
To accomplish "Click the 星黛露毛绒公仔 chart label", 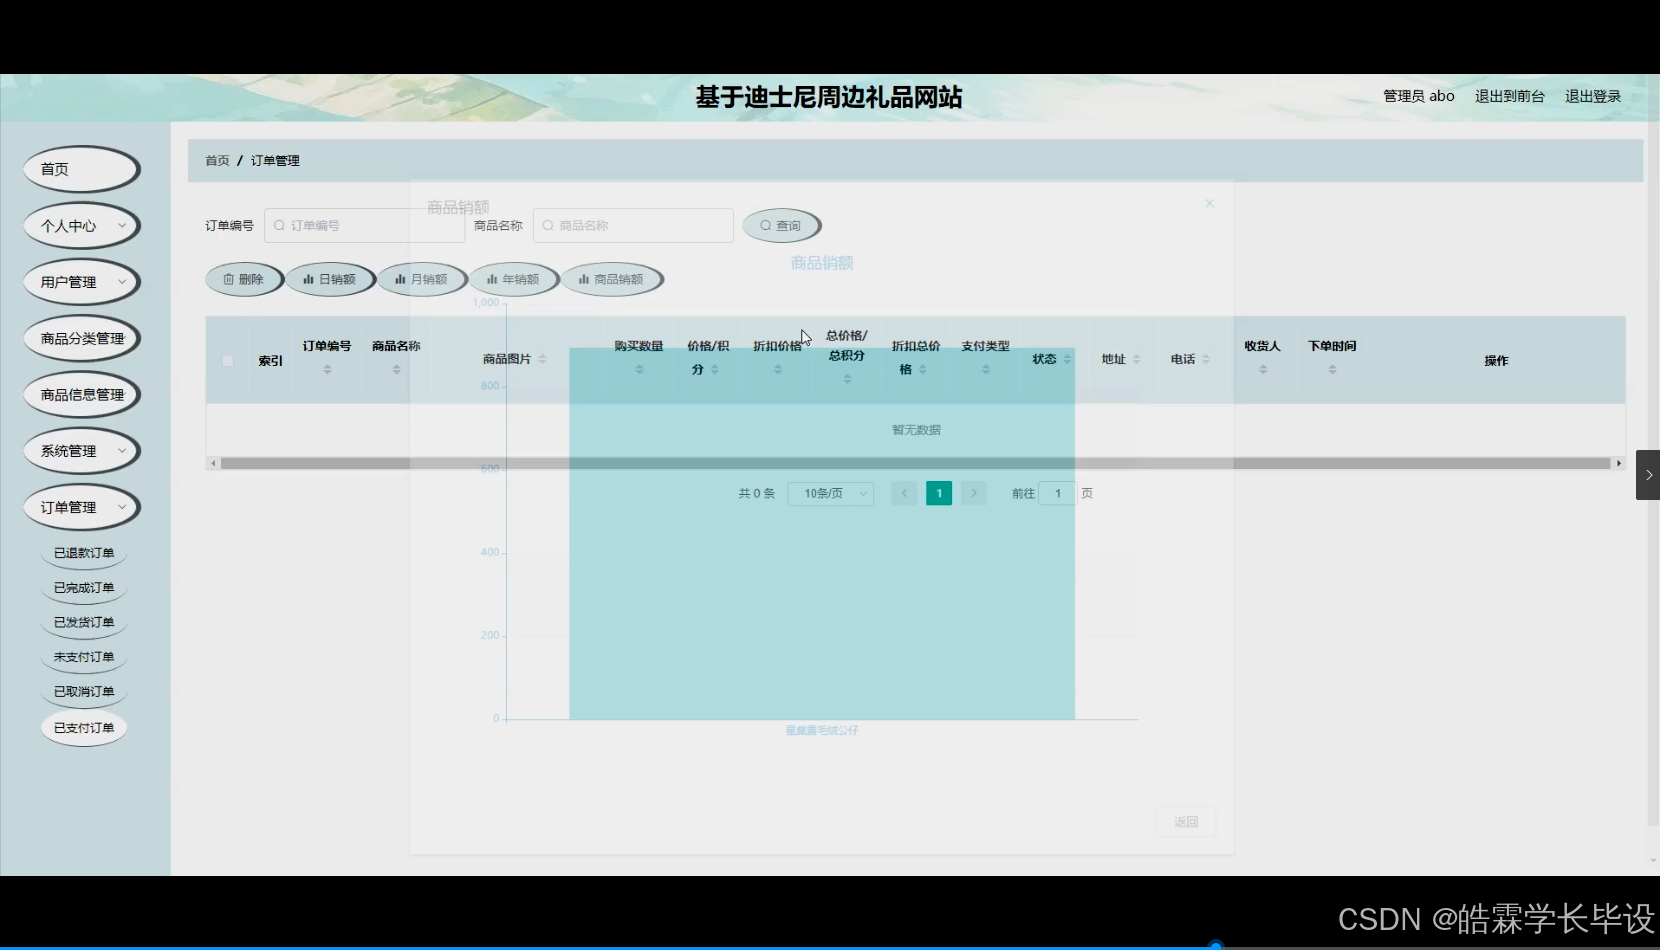I will (822, 731).
